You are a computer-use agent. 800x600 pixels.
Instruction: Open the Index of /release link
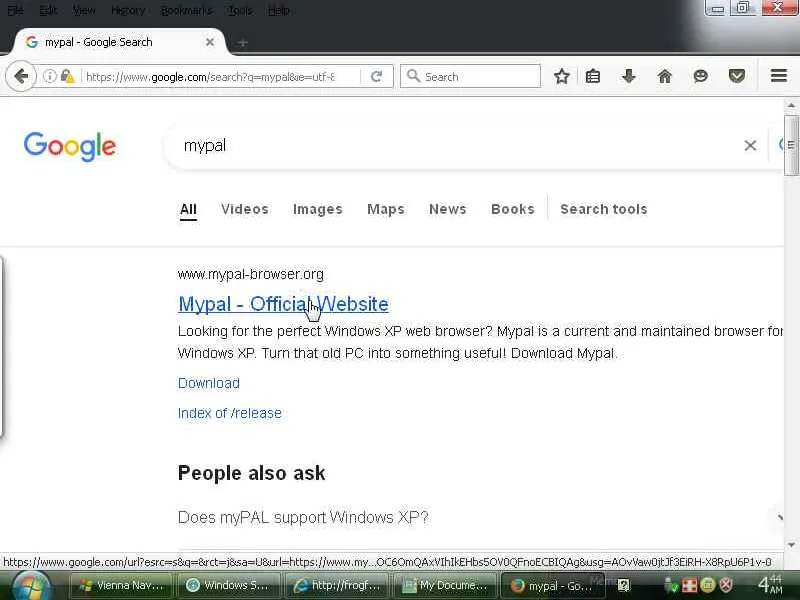point(230,413)
